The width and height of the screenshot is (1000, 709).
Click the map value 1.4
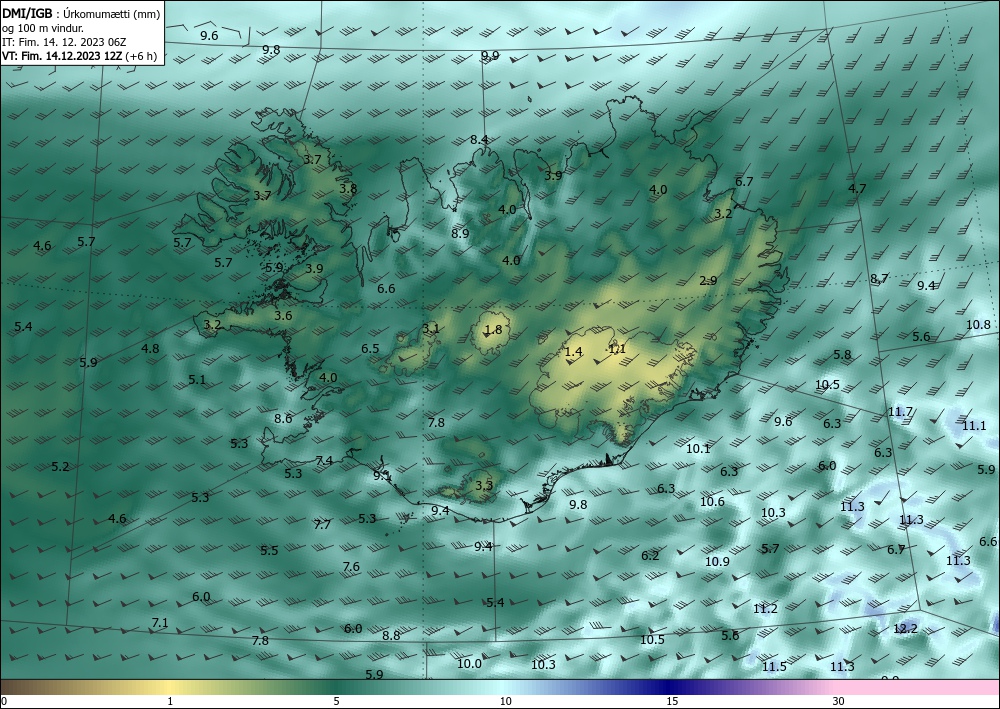point(573,351)
